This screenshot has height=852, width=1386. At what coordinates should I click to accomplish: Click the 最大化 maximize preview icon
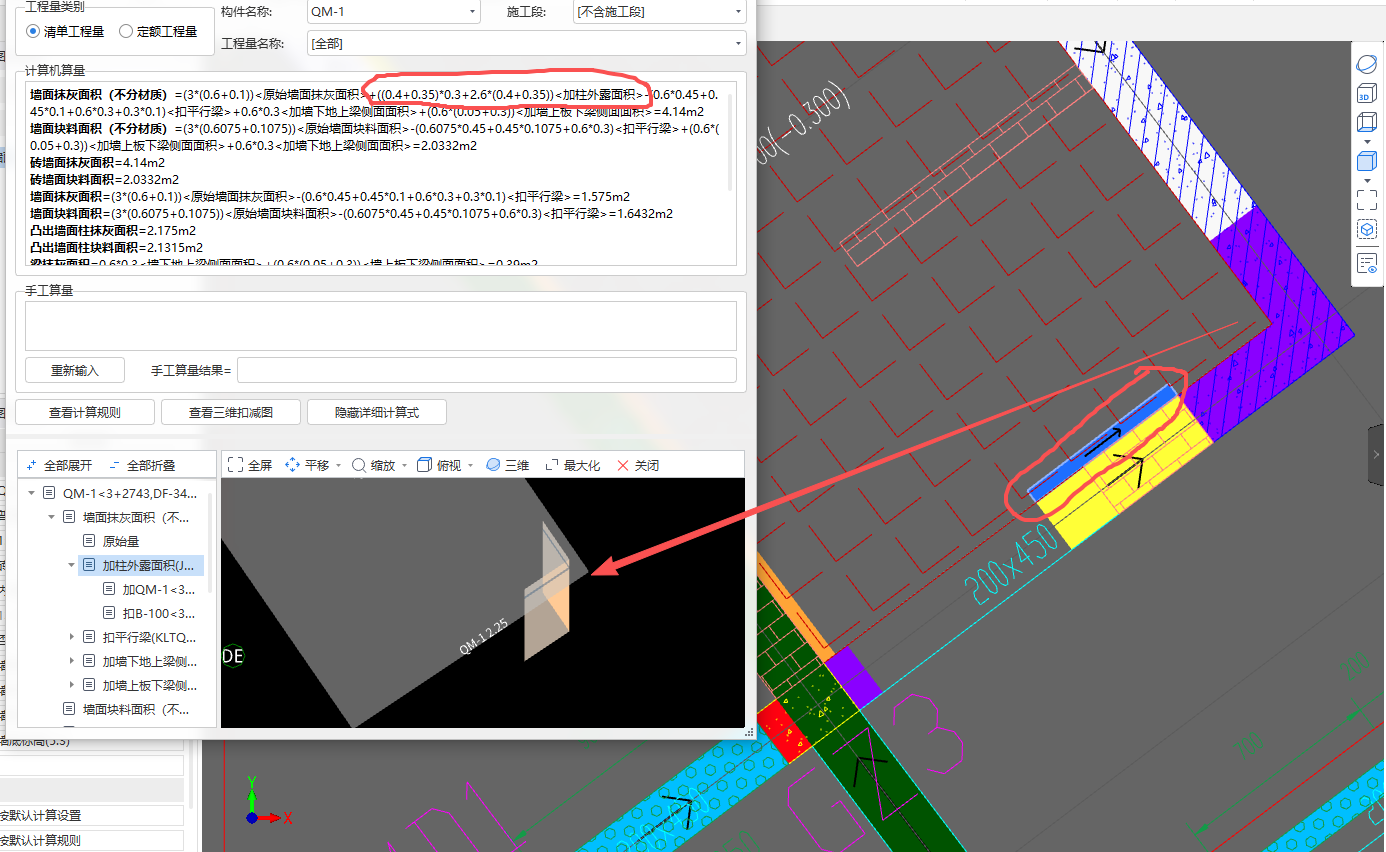[551, 465]
